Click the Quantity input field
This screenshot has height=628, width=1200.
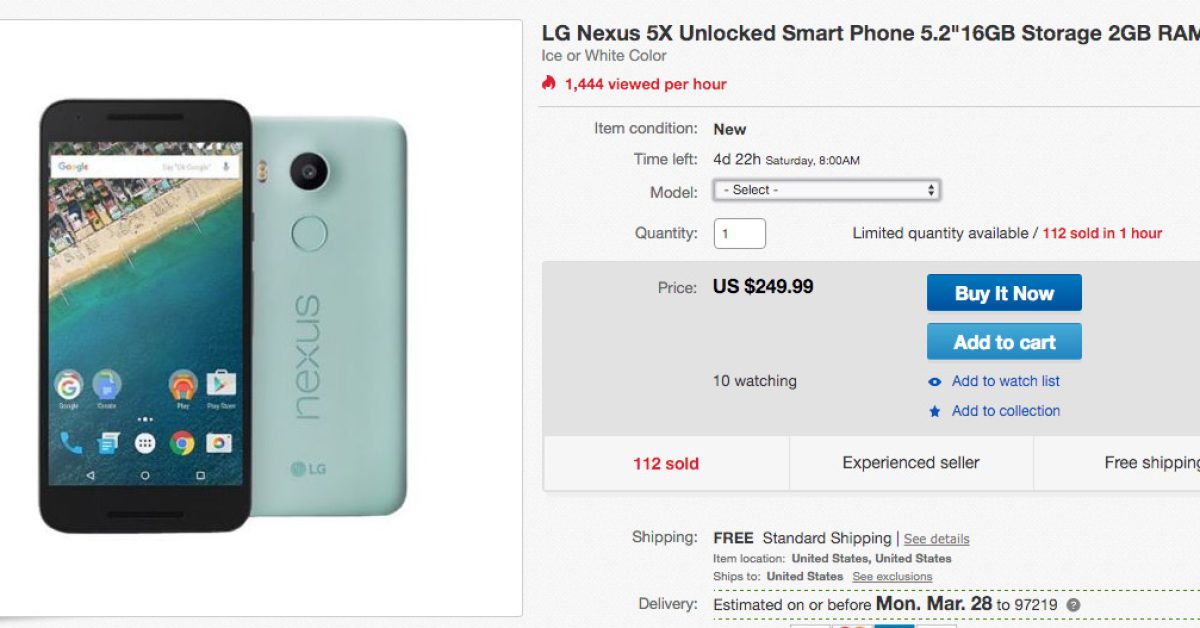pos(739,233)
